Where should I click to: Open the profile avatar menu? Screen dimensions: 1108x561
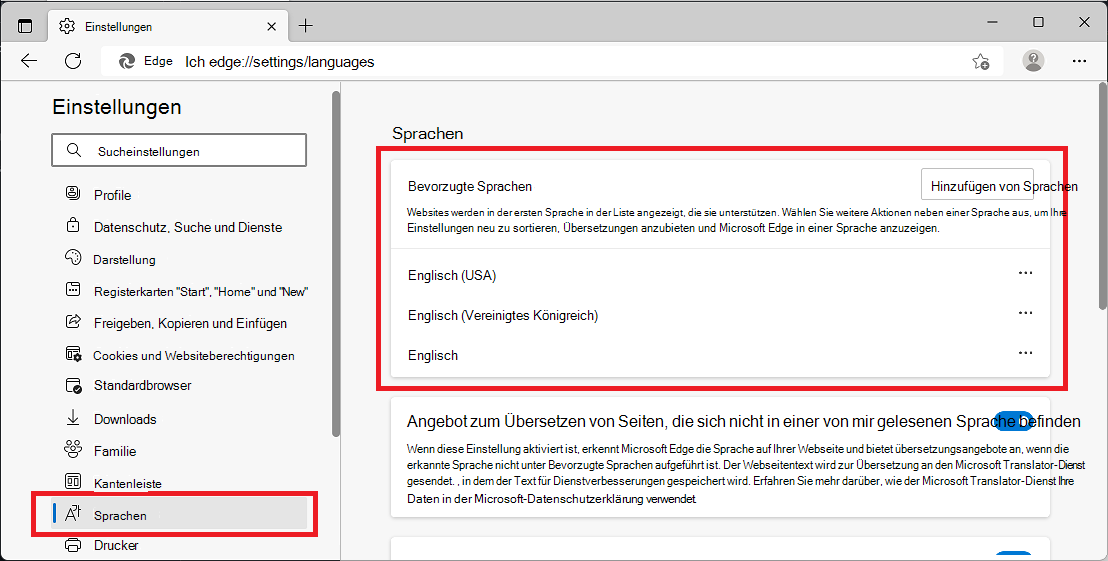tap(1033, 61)
